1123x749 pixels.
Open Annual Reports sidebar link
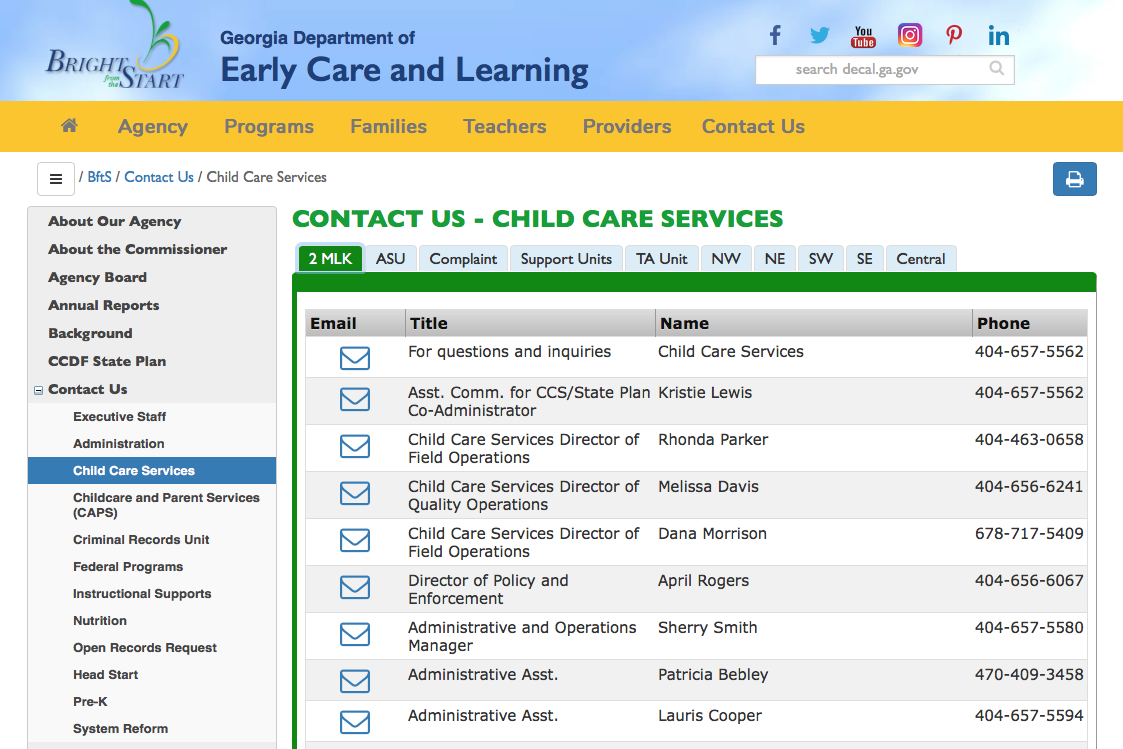tap(104, 305)
